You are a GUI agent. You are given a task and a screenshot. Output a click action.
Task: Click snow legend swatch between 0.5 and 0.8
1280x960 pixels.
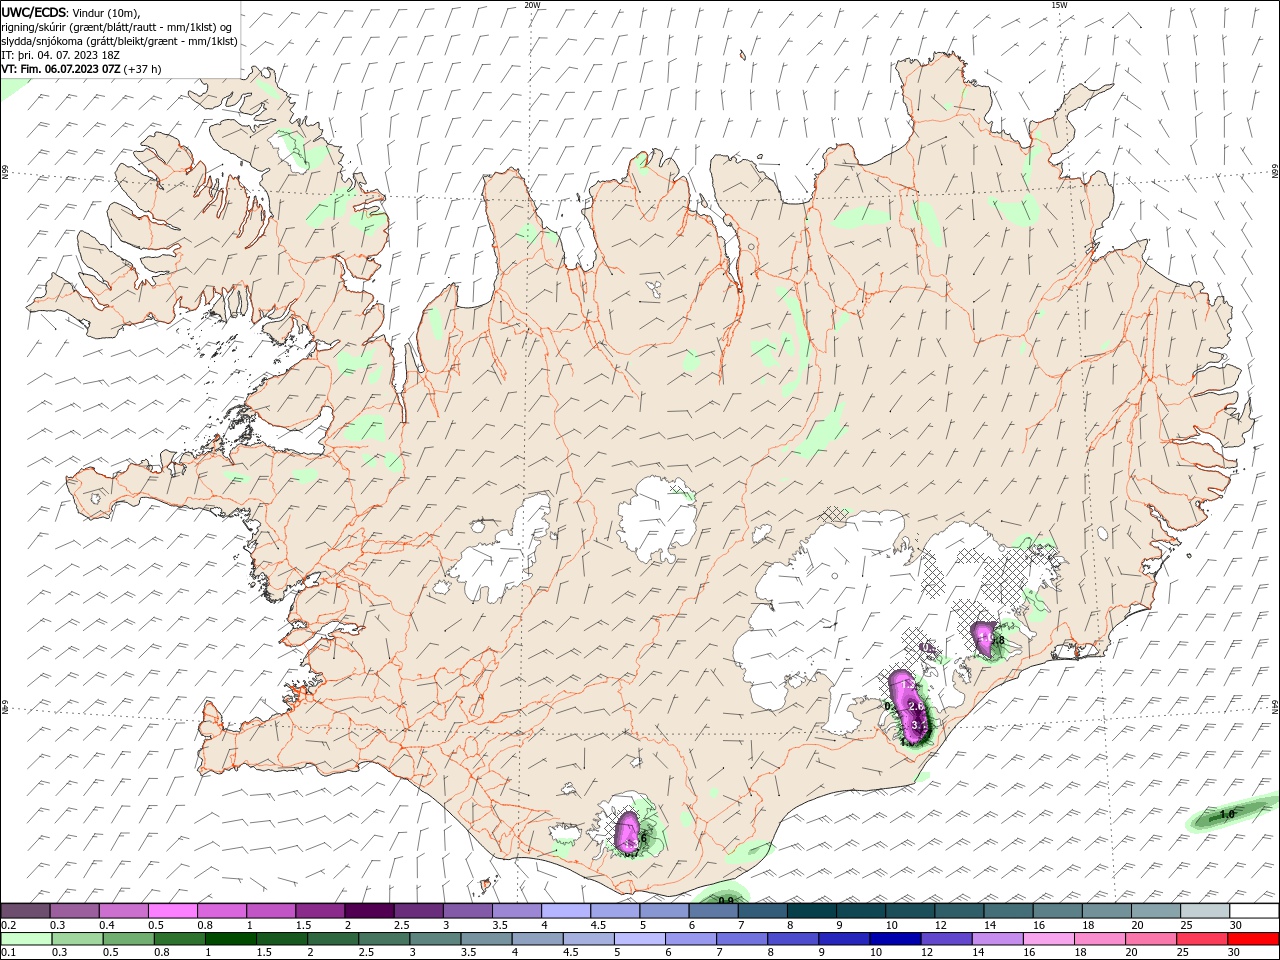click(173, 910)
